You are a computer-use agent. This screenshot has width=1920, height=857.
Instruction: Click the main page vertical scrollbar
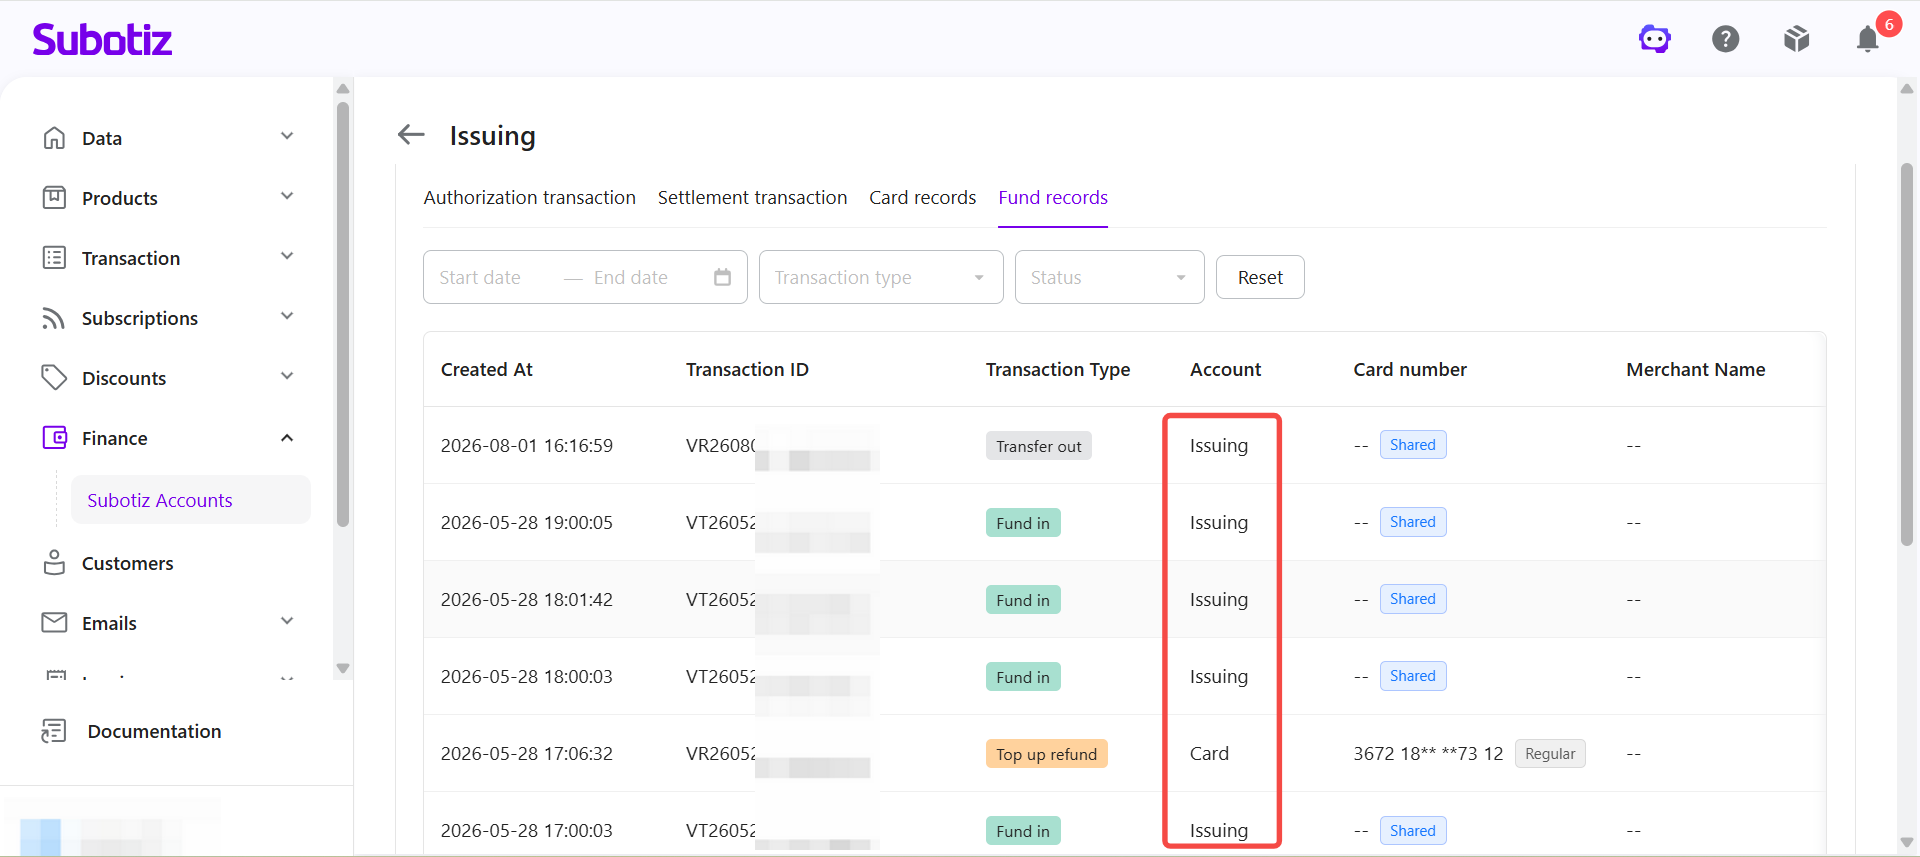[x=1907, y=355]
